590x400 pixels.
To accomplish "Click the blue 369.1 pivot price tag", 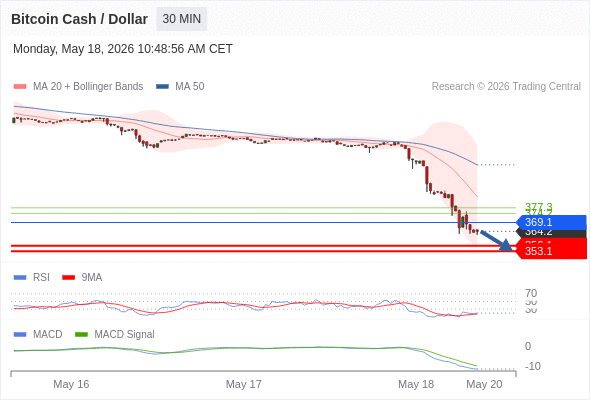I will point(551,222).
